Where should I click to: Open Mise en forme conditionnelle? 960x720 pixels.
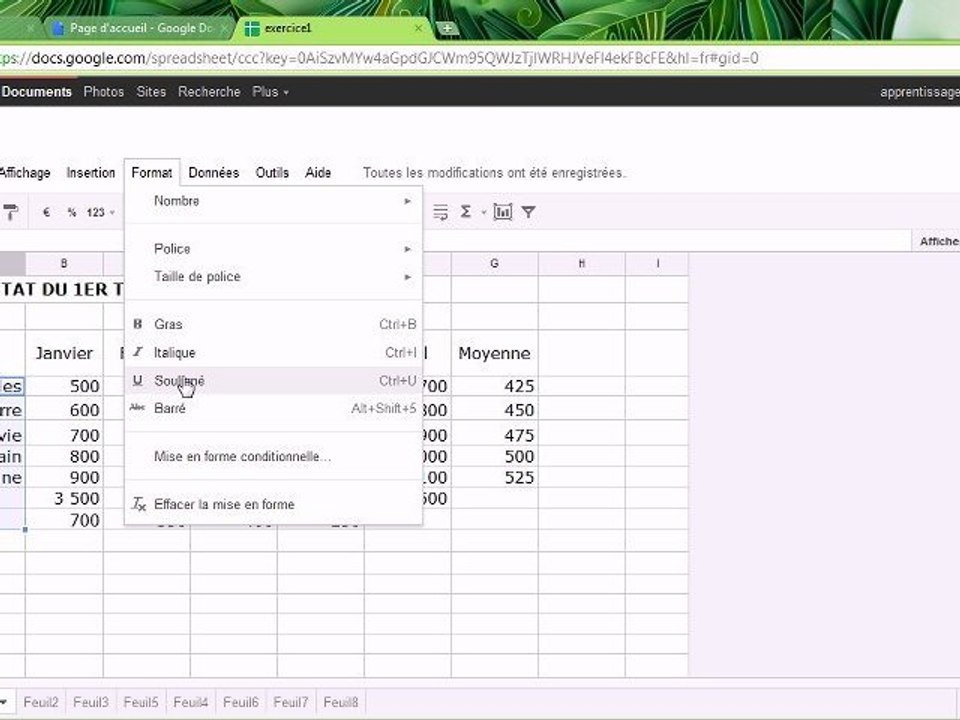click(x=274, y=457)
